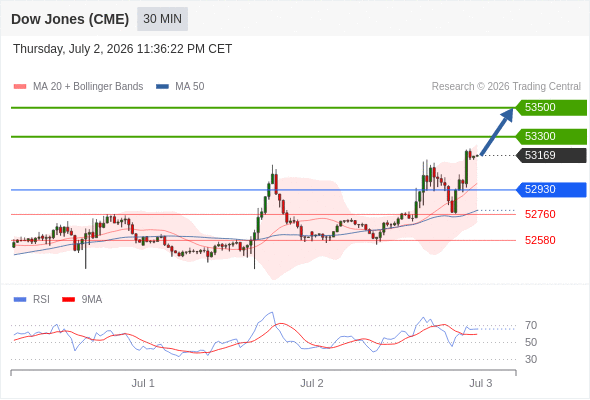Toggle the 9MA legend entry
This screenshot has height=400, width=590.
pyautogui.click(x=82, y=300)
